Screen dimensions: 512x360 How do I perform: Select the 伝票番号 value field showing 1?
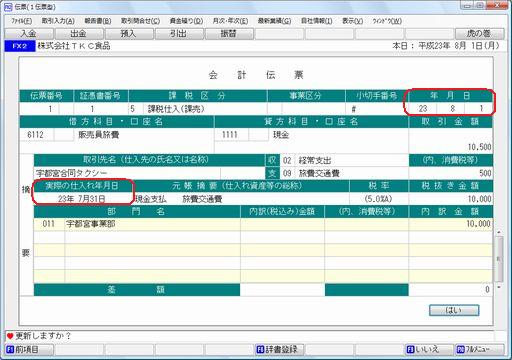pyautogui.click(x=39, y=109)
